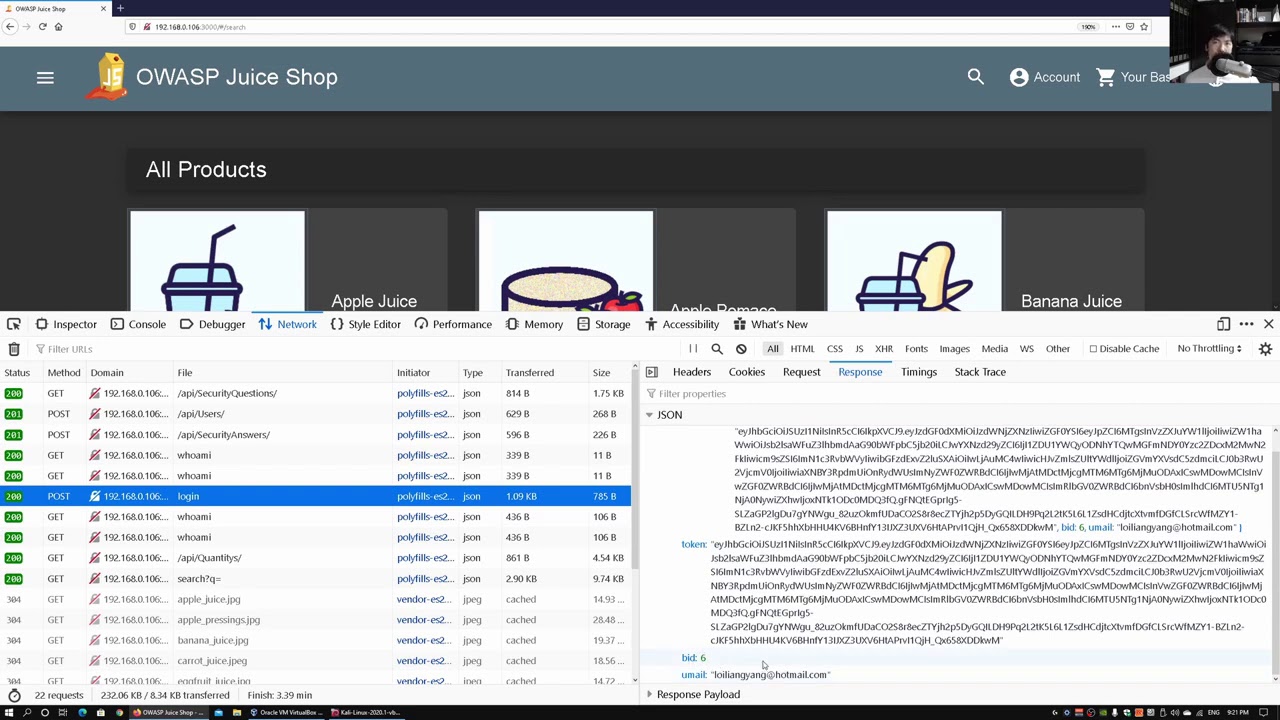The image size is (1280, 720).
Task: Click the Filter properties field
Action: [958, 394]
